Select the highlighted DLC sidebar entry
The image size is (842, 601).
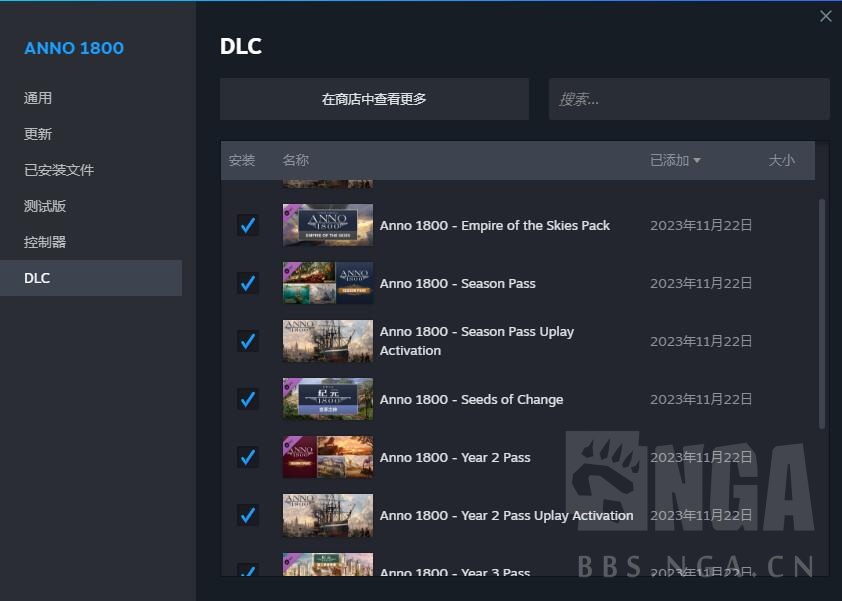[37, 277]
